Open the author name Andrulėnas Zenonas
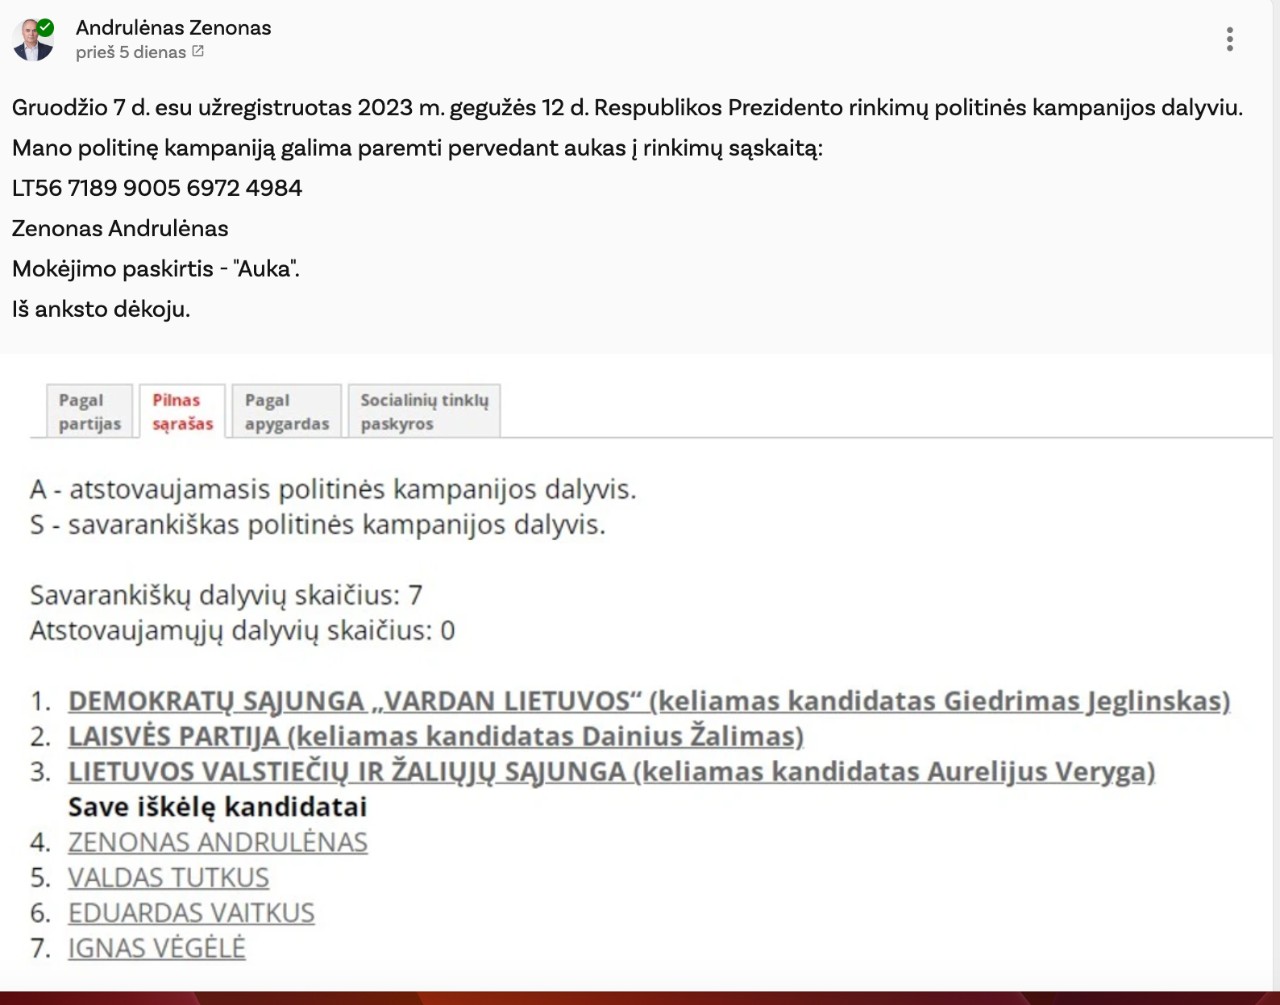 (x=174, y=28)
